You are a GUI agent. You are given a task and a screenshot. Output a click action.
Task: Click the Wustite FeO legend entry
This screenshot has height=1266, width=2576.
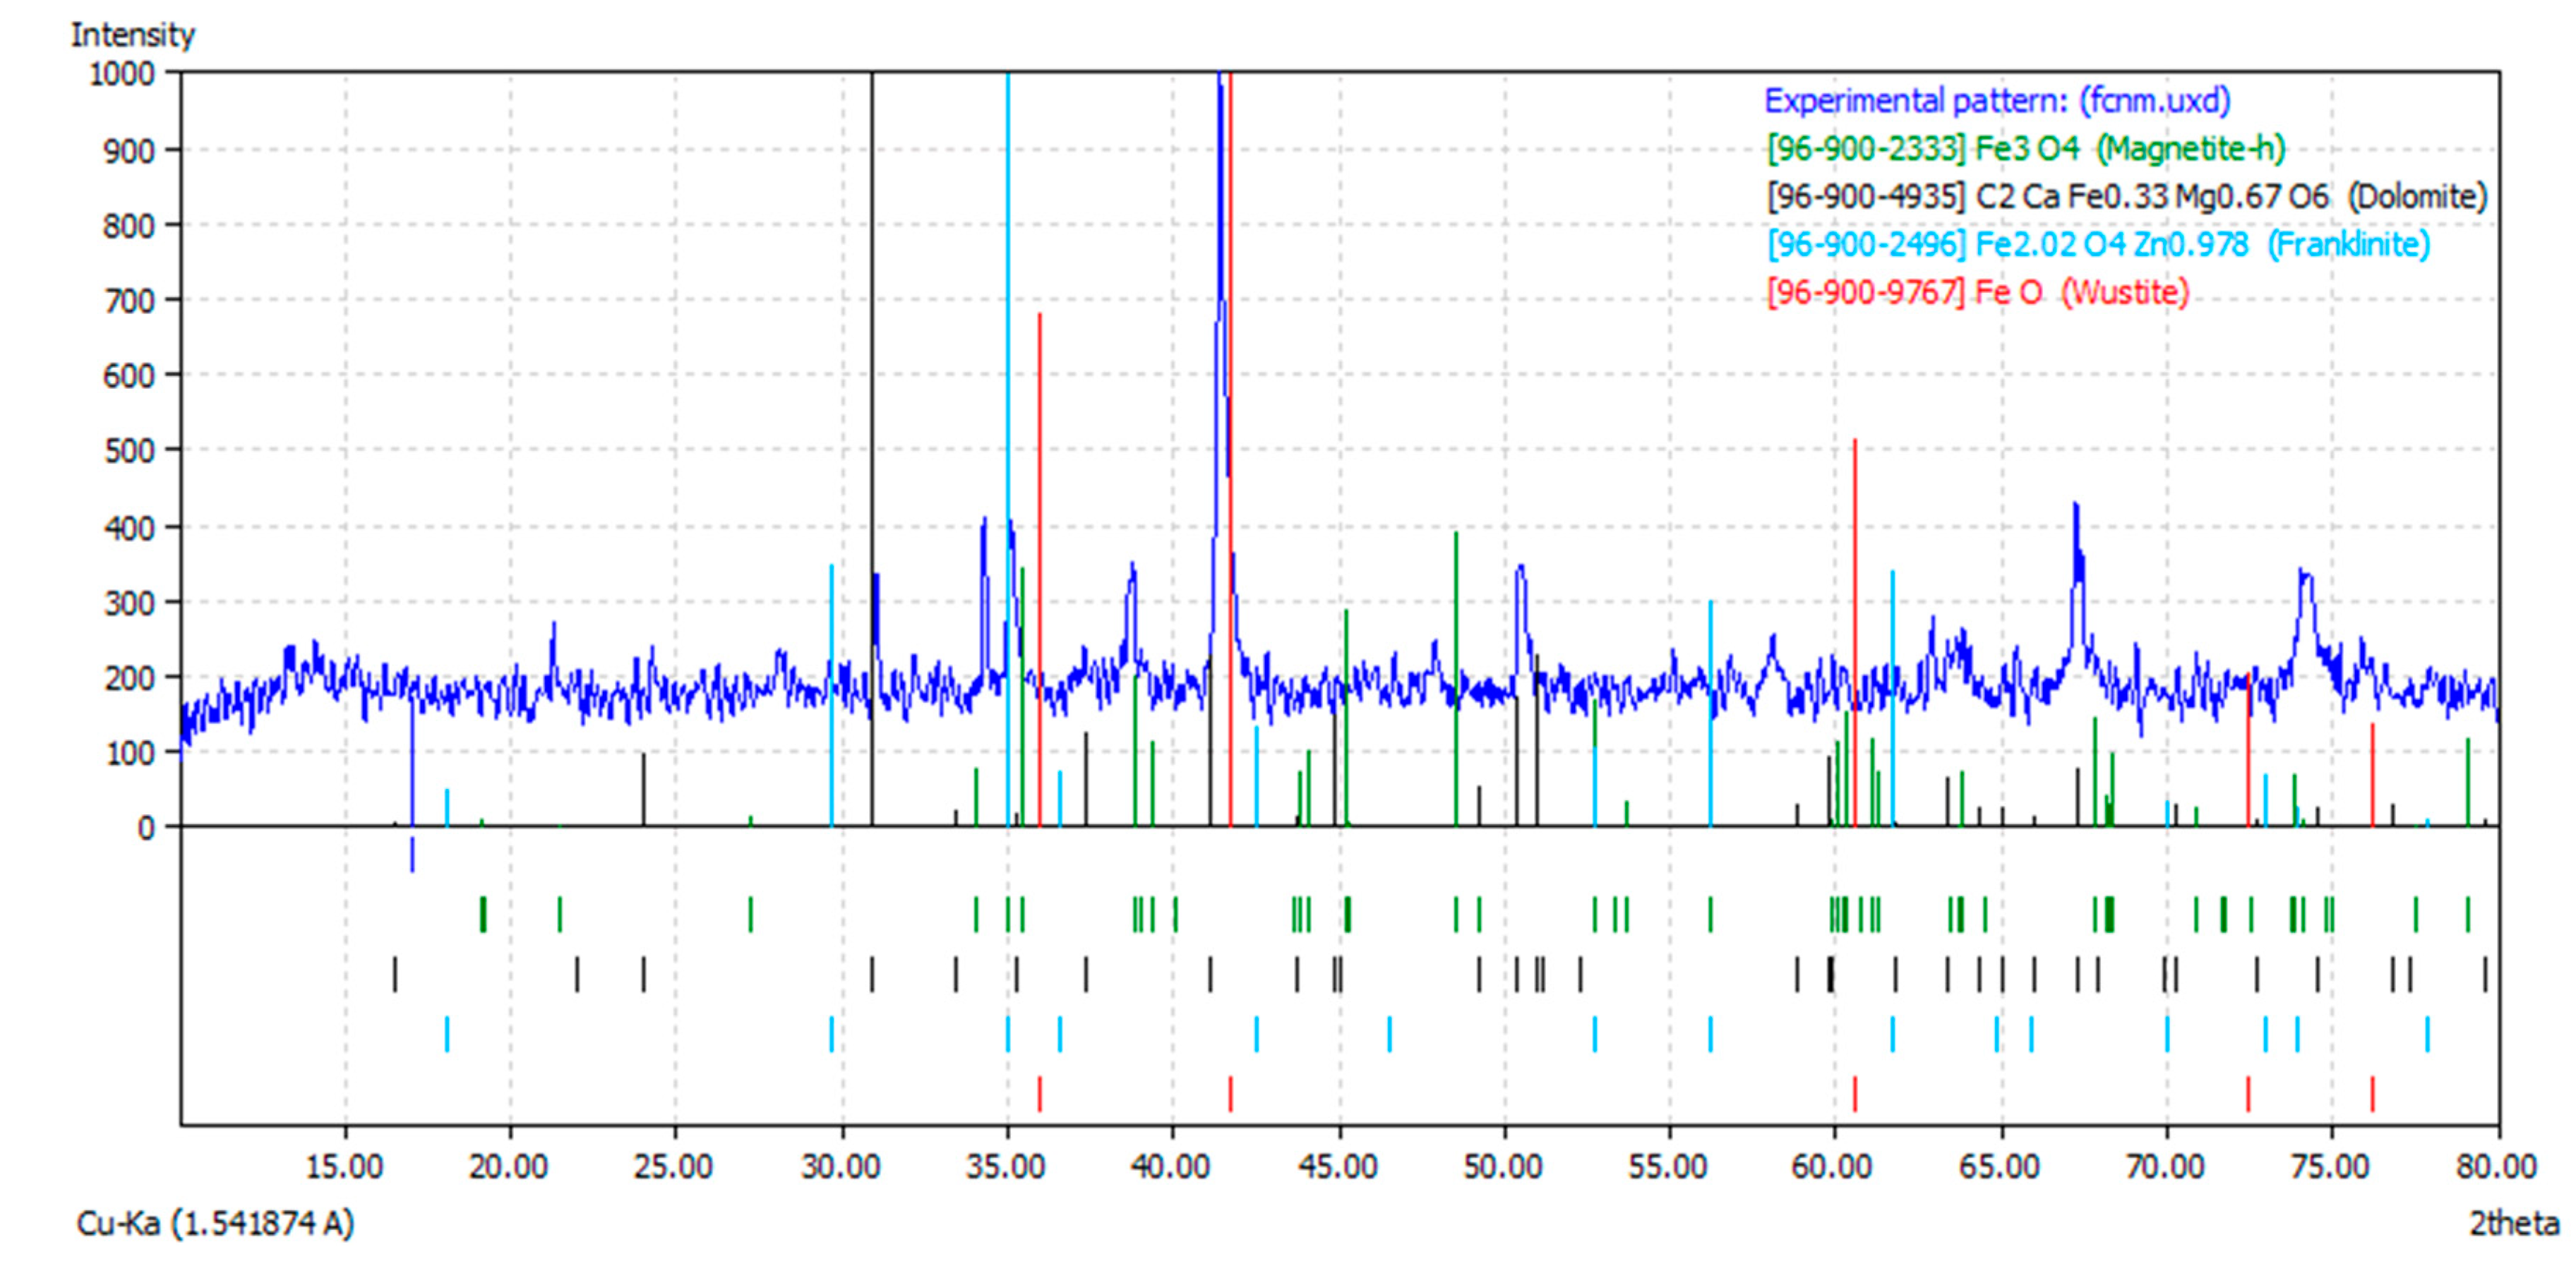pyautogui.click(x=1977, y=293)
